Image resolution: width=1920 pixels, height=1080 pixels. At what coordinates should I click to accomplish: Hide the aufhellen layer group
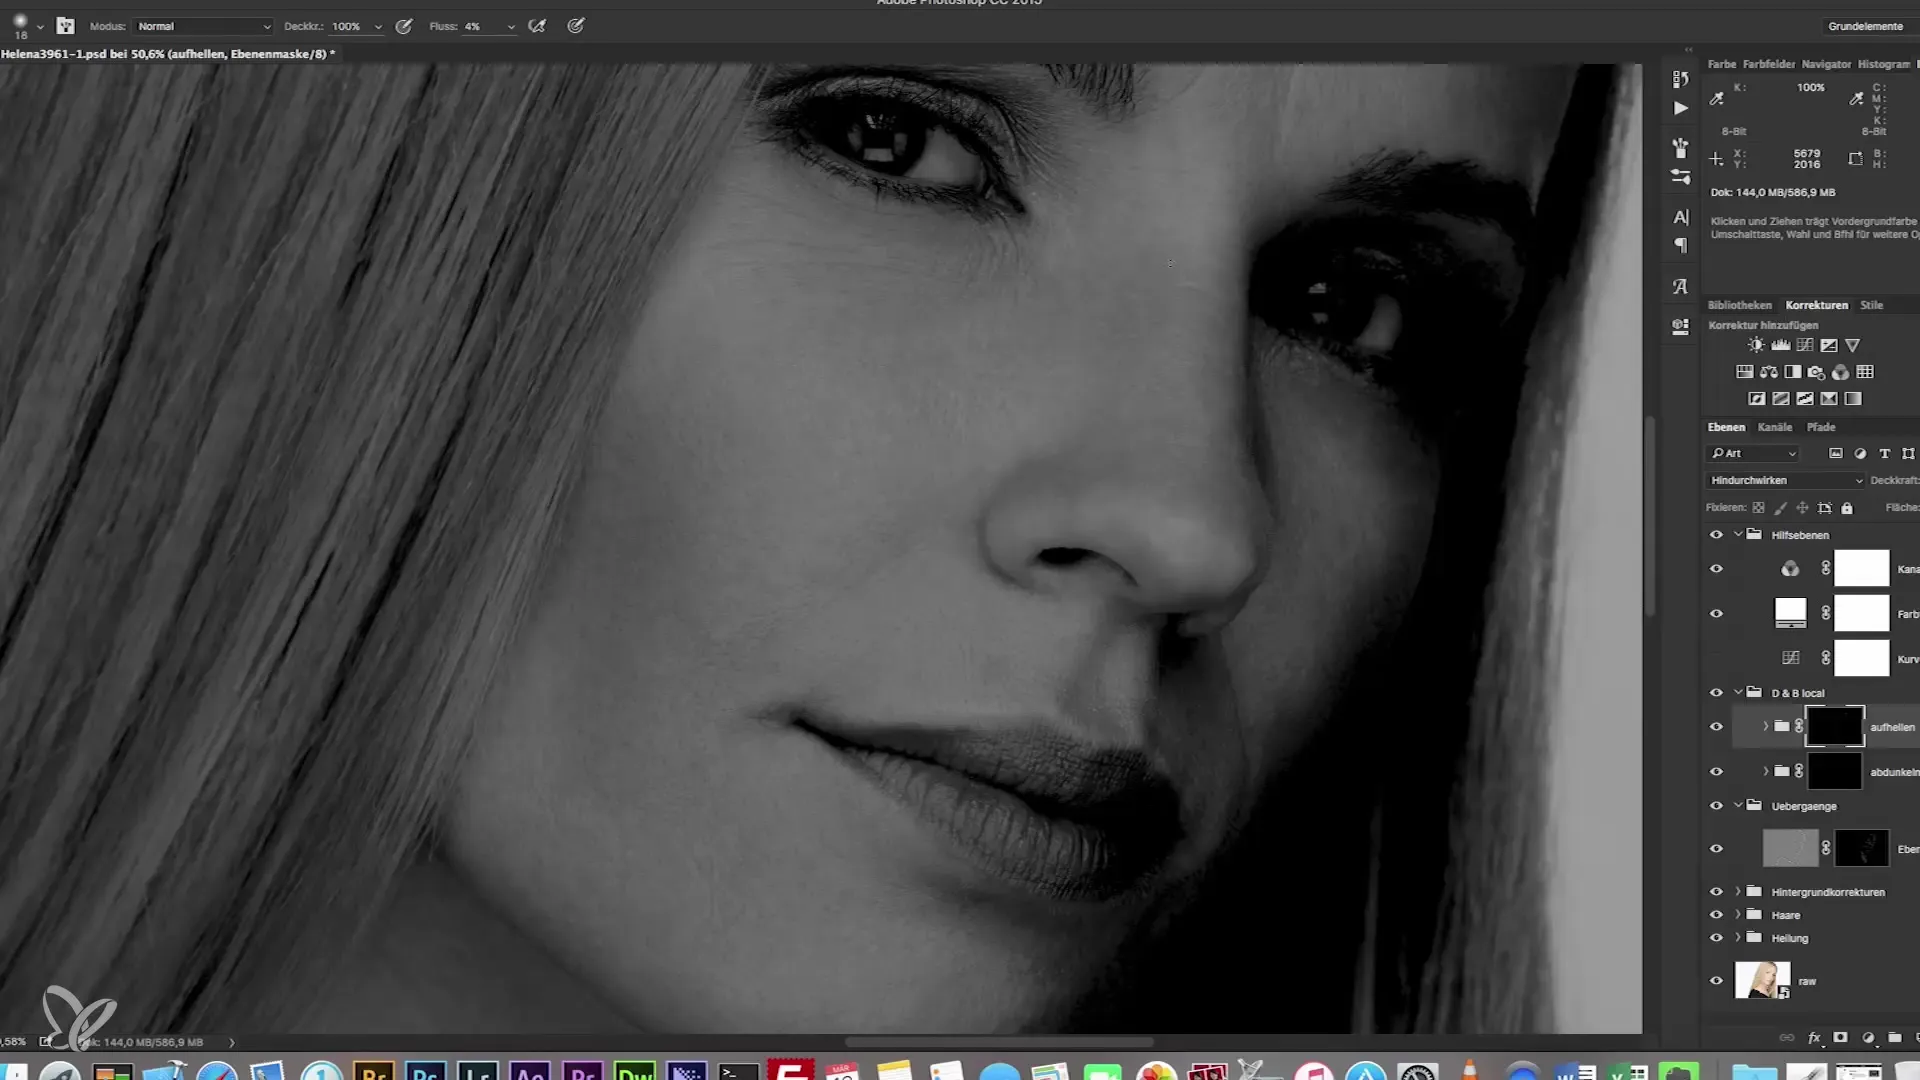(x=1716, y=727)
